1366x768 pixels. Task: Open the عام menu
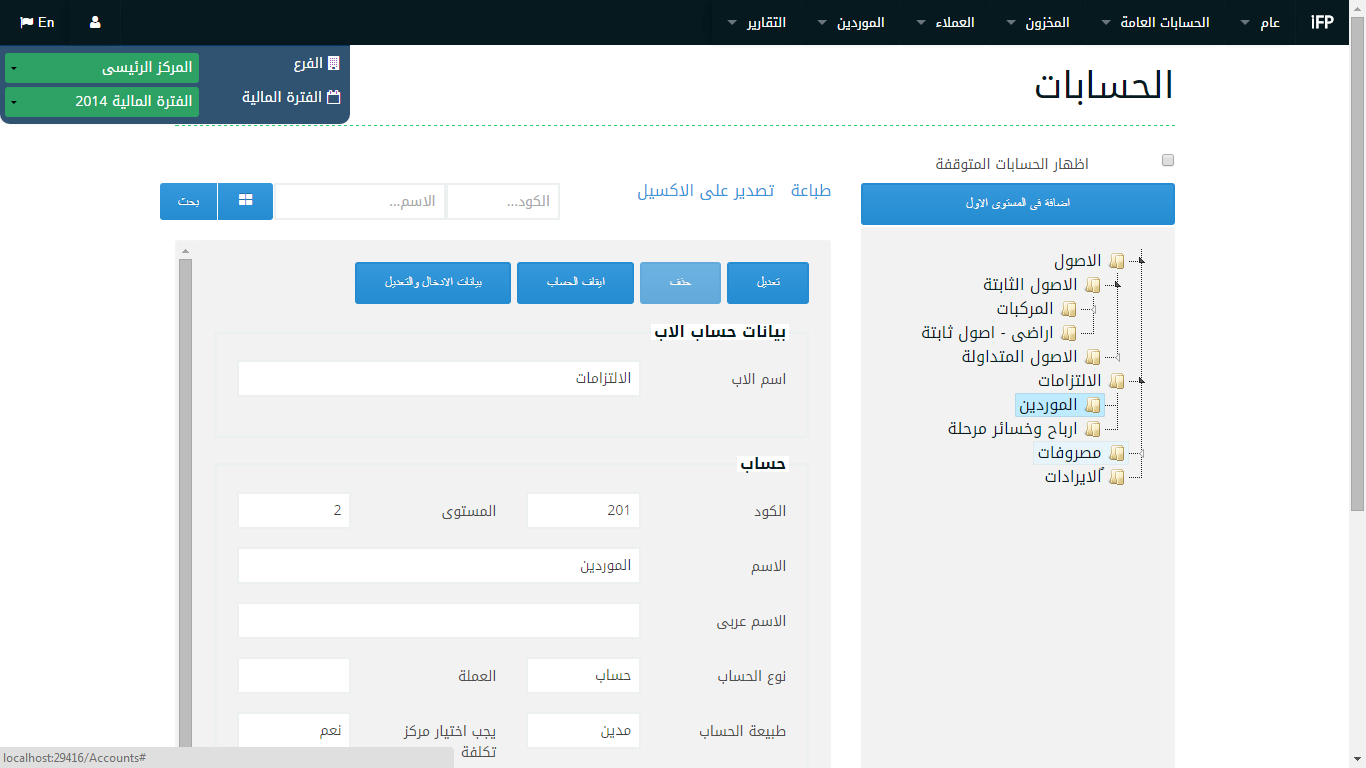pyautogui.click(x=1260, y=22)
